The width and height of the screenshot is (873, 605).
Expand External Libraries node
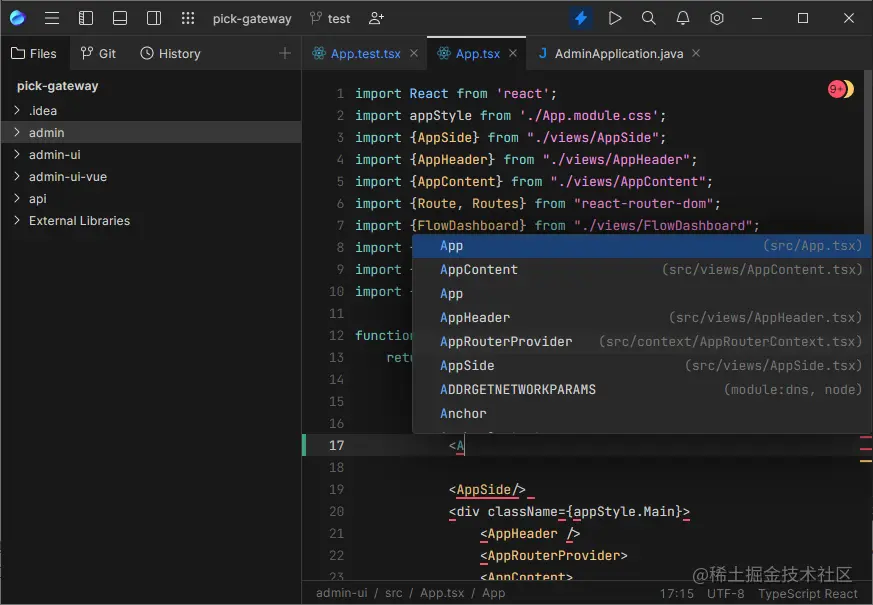(x=17, y=220)
